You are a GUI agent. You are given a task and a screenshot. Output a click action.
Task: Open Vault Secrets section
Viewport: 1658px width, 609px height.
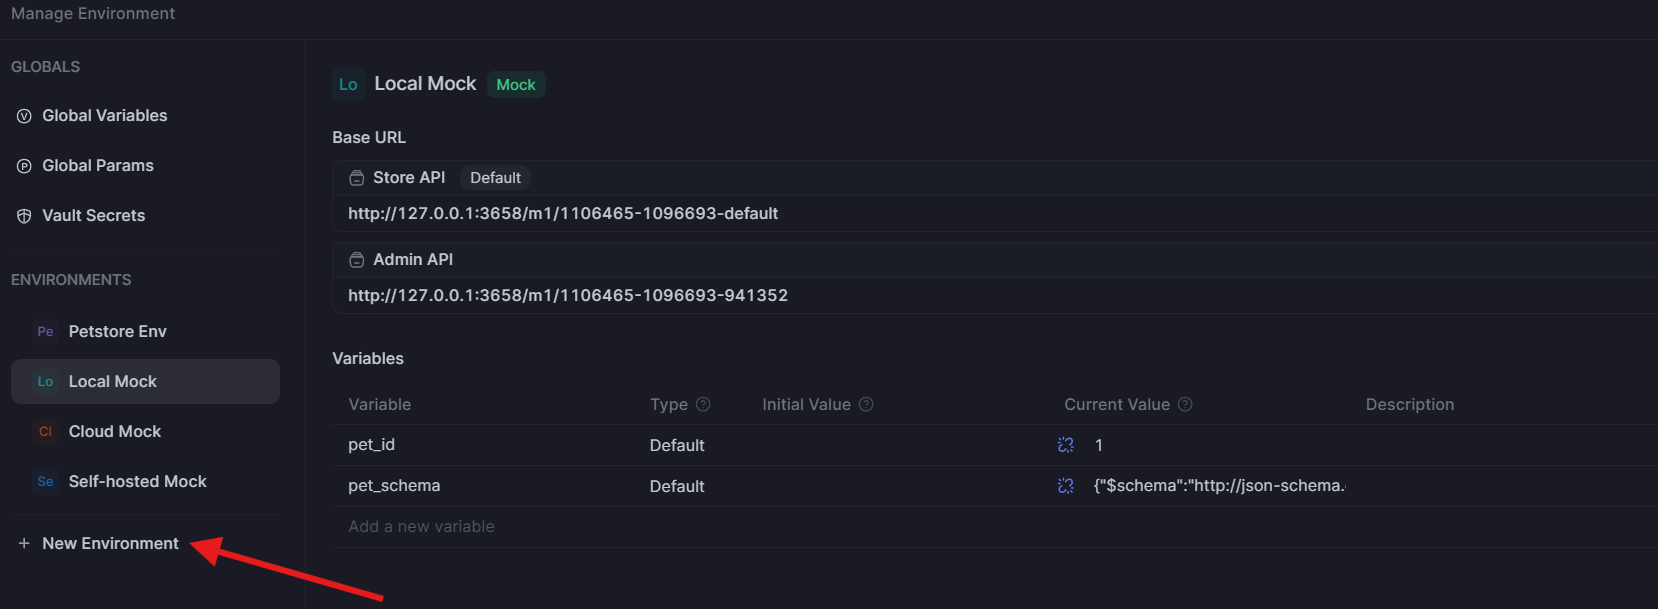(94, 216)
